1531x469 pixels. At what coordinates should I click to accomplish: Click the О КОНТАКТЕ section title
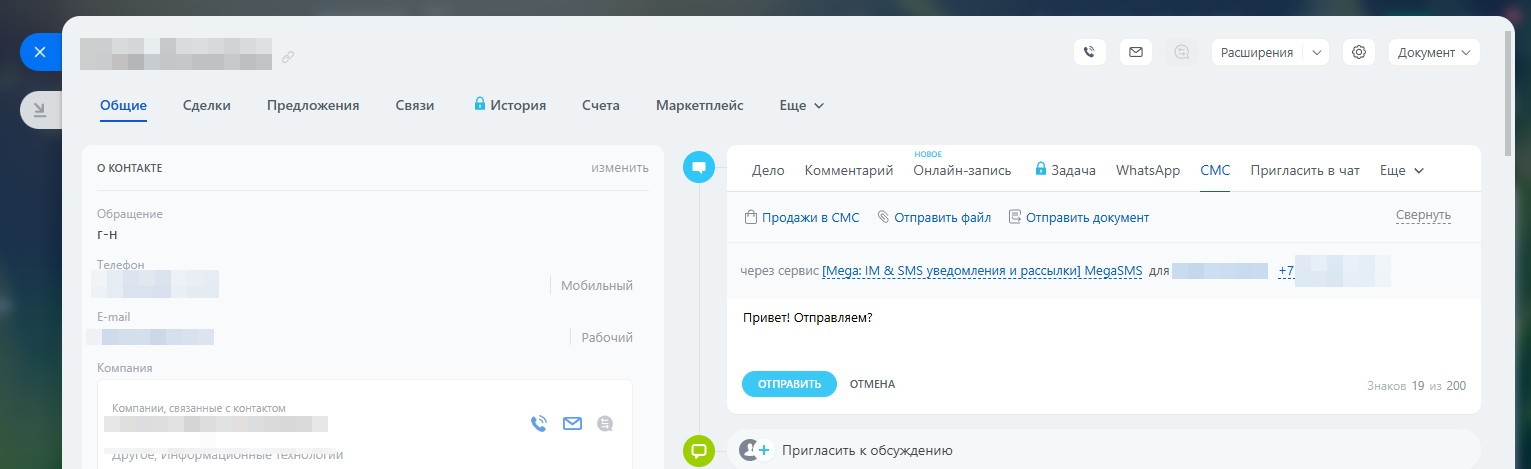(x=130, y=168)
